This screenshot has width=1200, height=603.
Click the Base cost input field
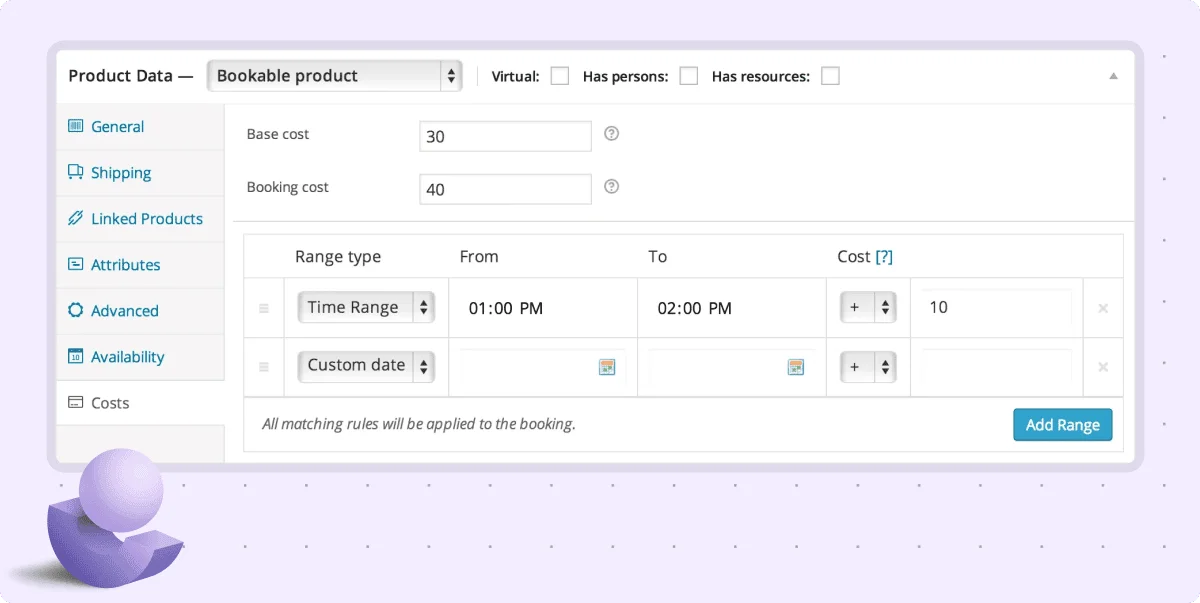click(505, 137)
